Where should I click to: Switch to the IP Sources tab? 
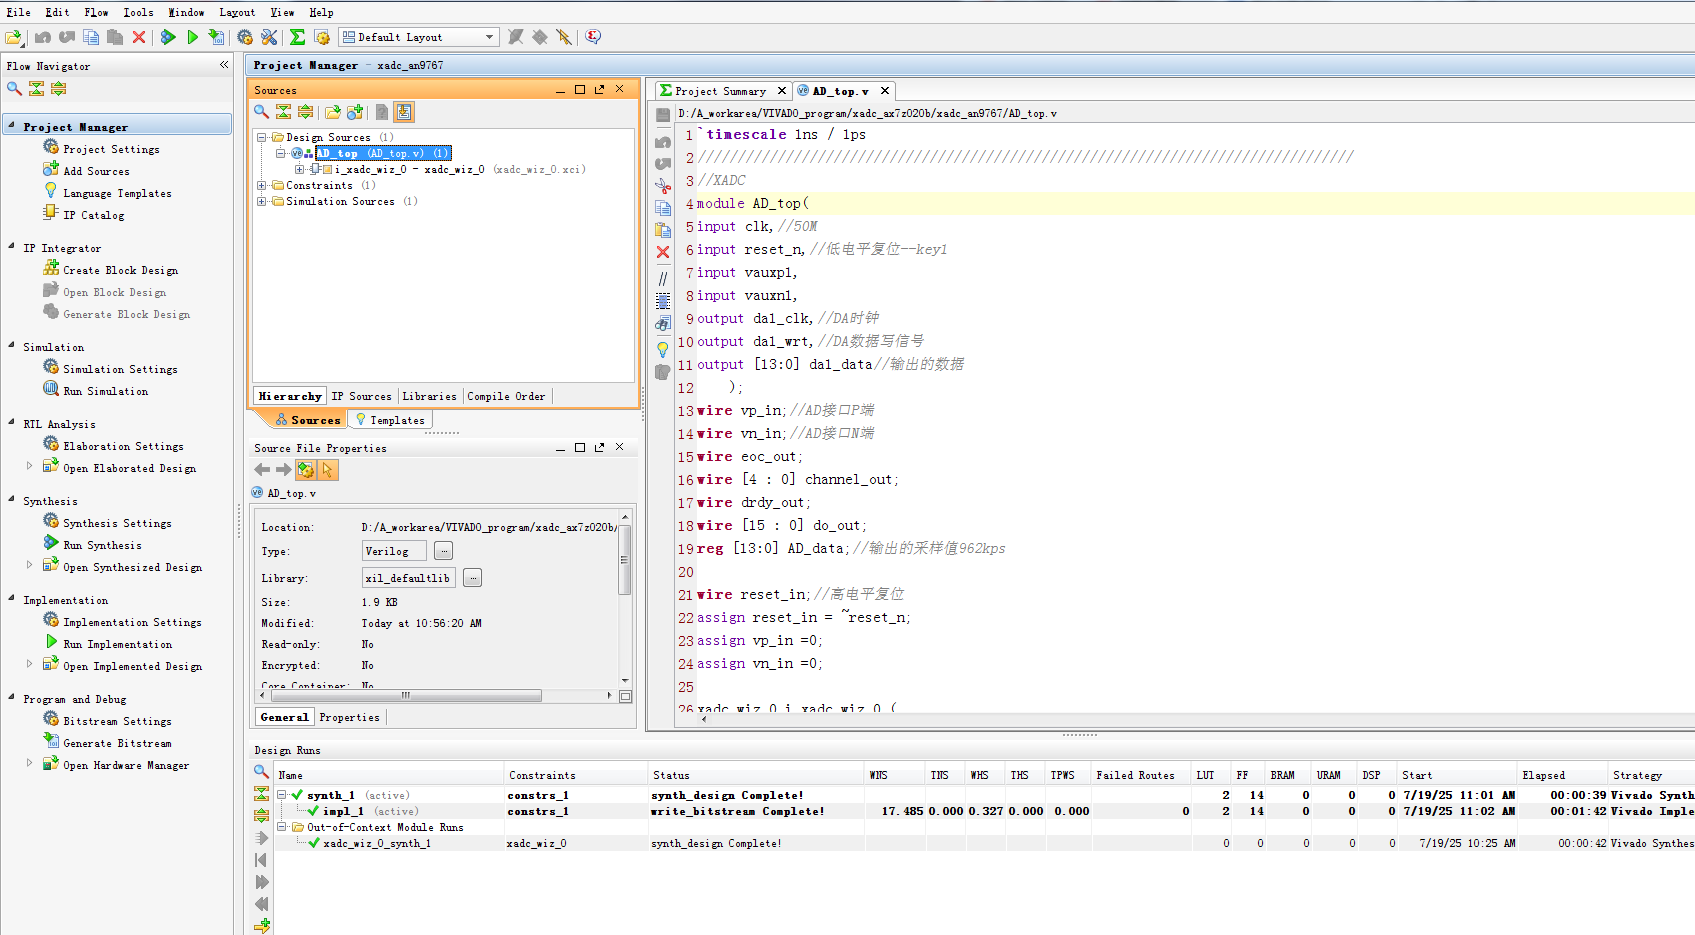click(x=361, y=396)
